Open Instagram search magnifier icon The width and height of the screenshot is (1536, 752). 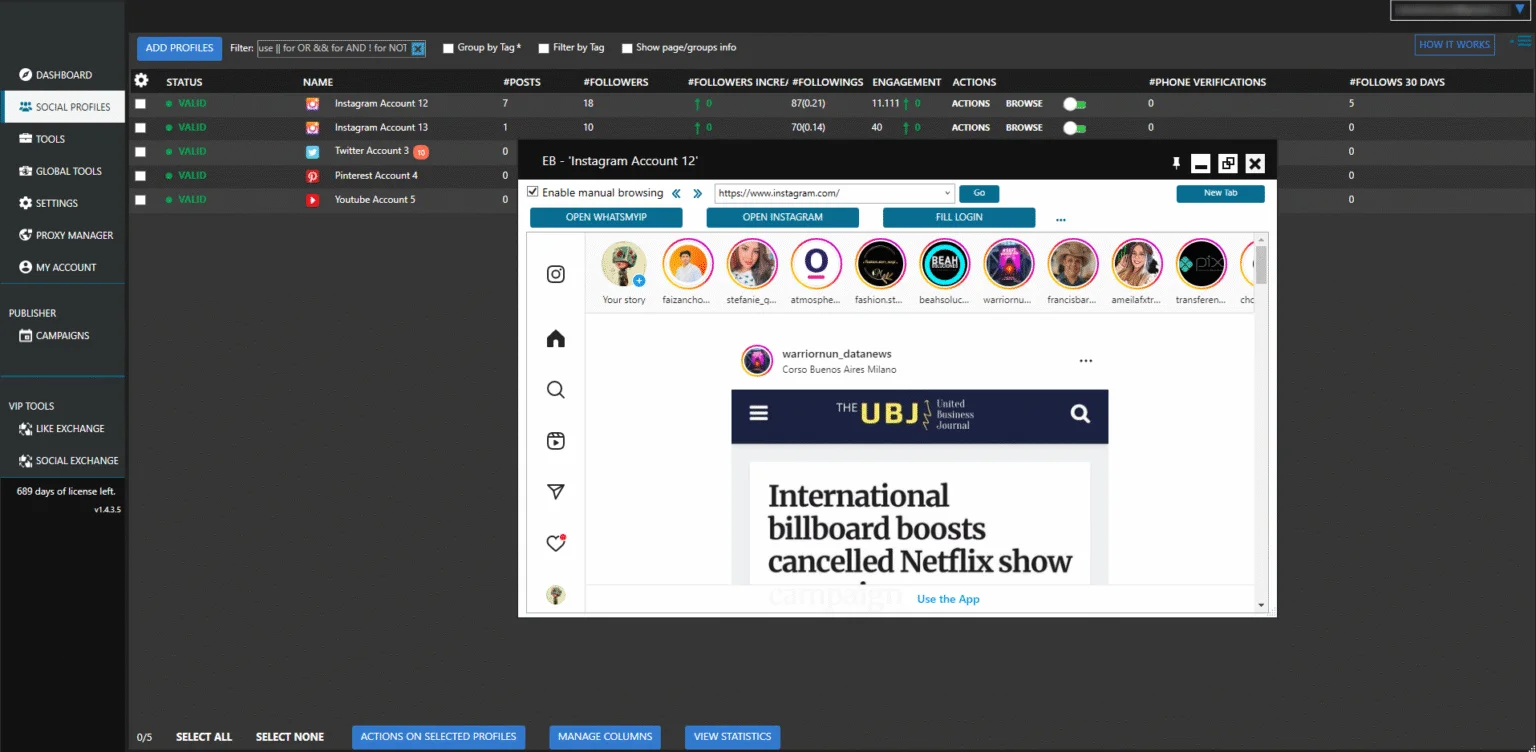click(556, 390)
